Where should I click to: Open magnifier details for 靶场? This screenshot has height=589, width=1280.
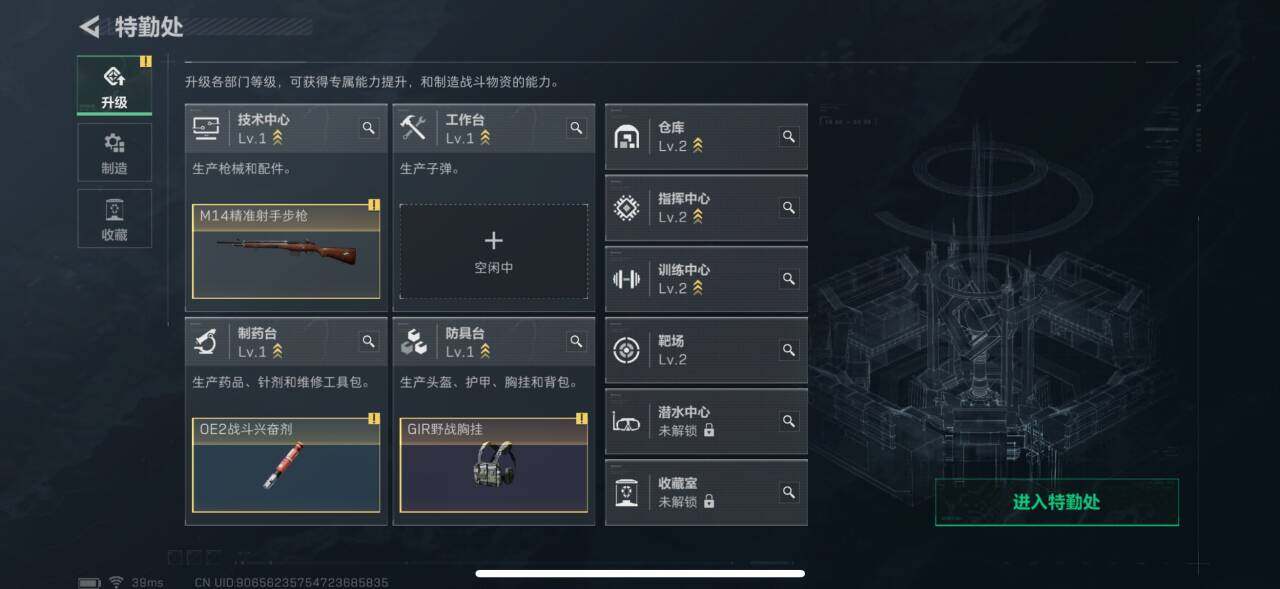pos(789,350)
